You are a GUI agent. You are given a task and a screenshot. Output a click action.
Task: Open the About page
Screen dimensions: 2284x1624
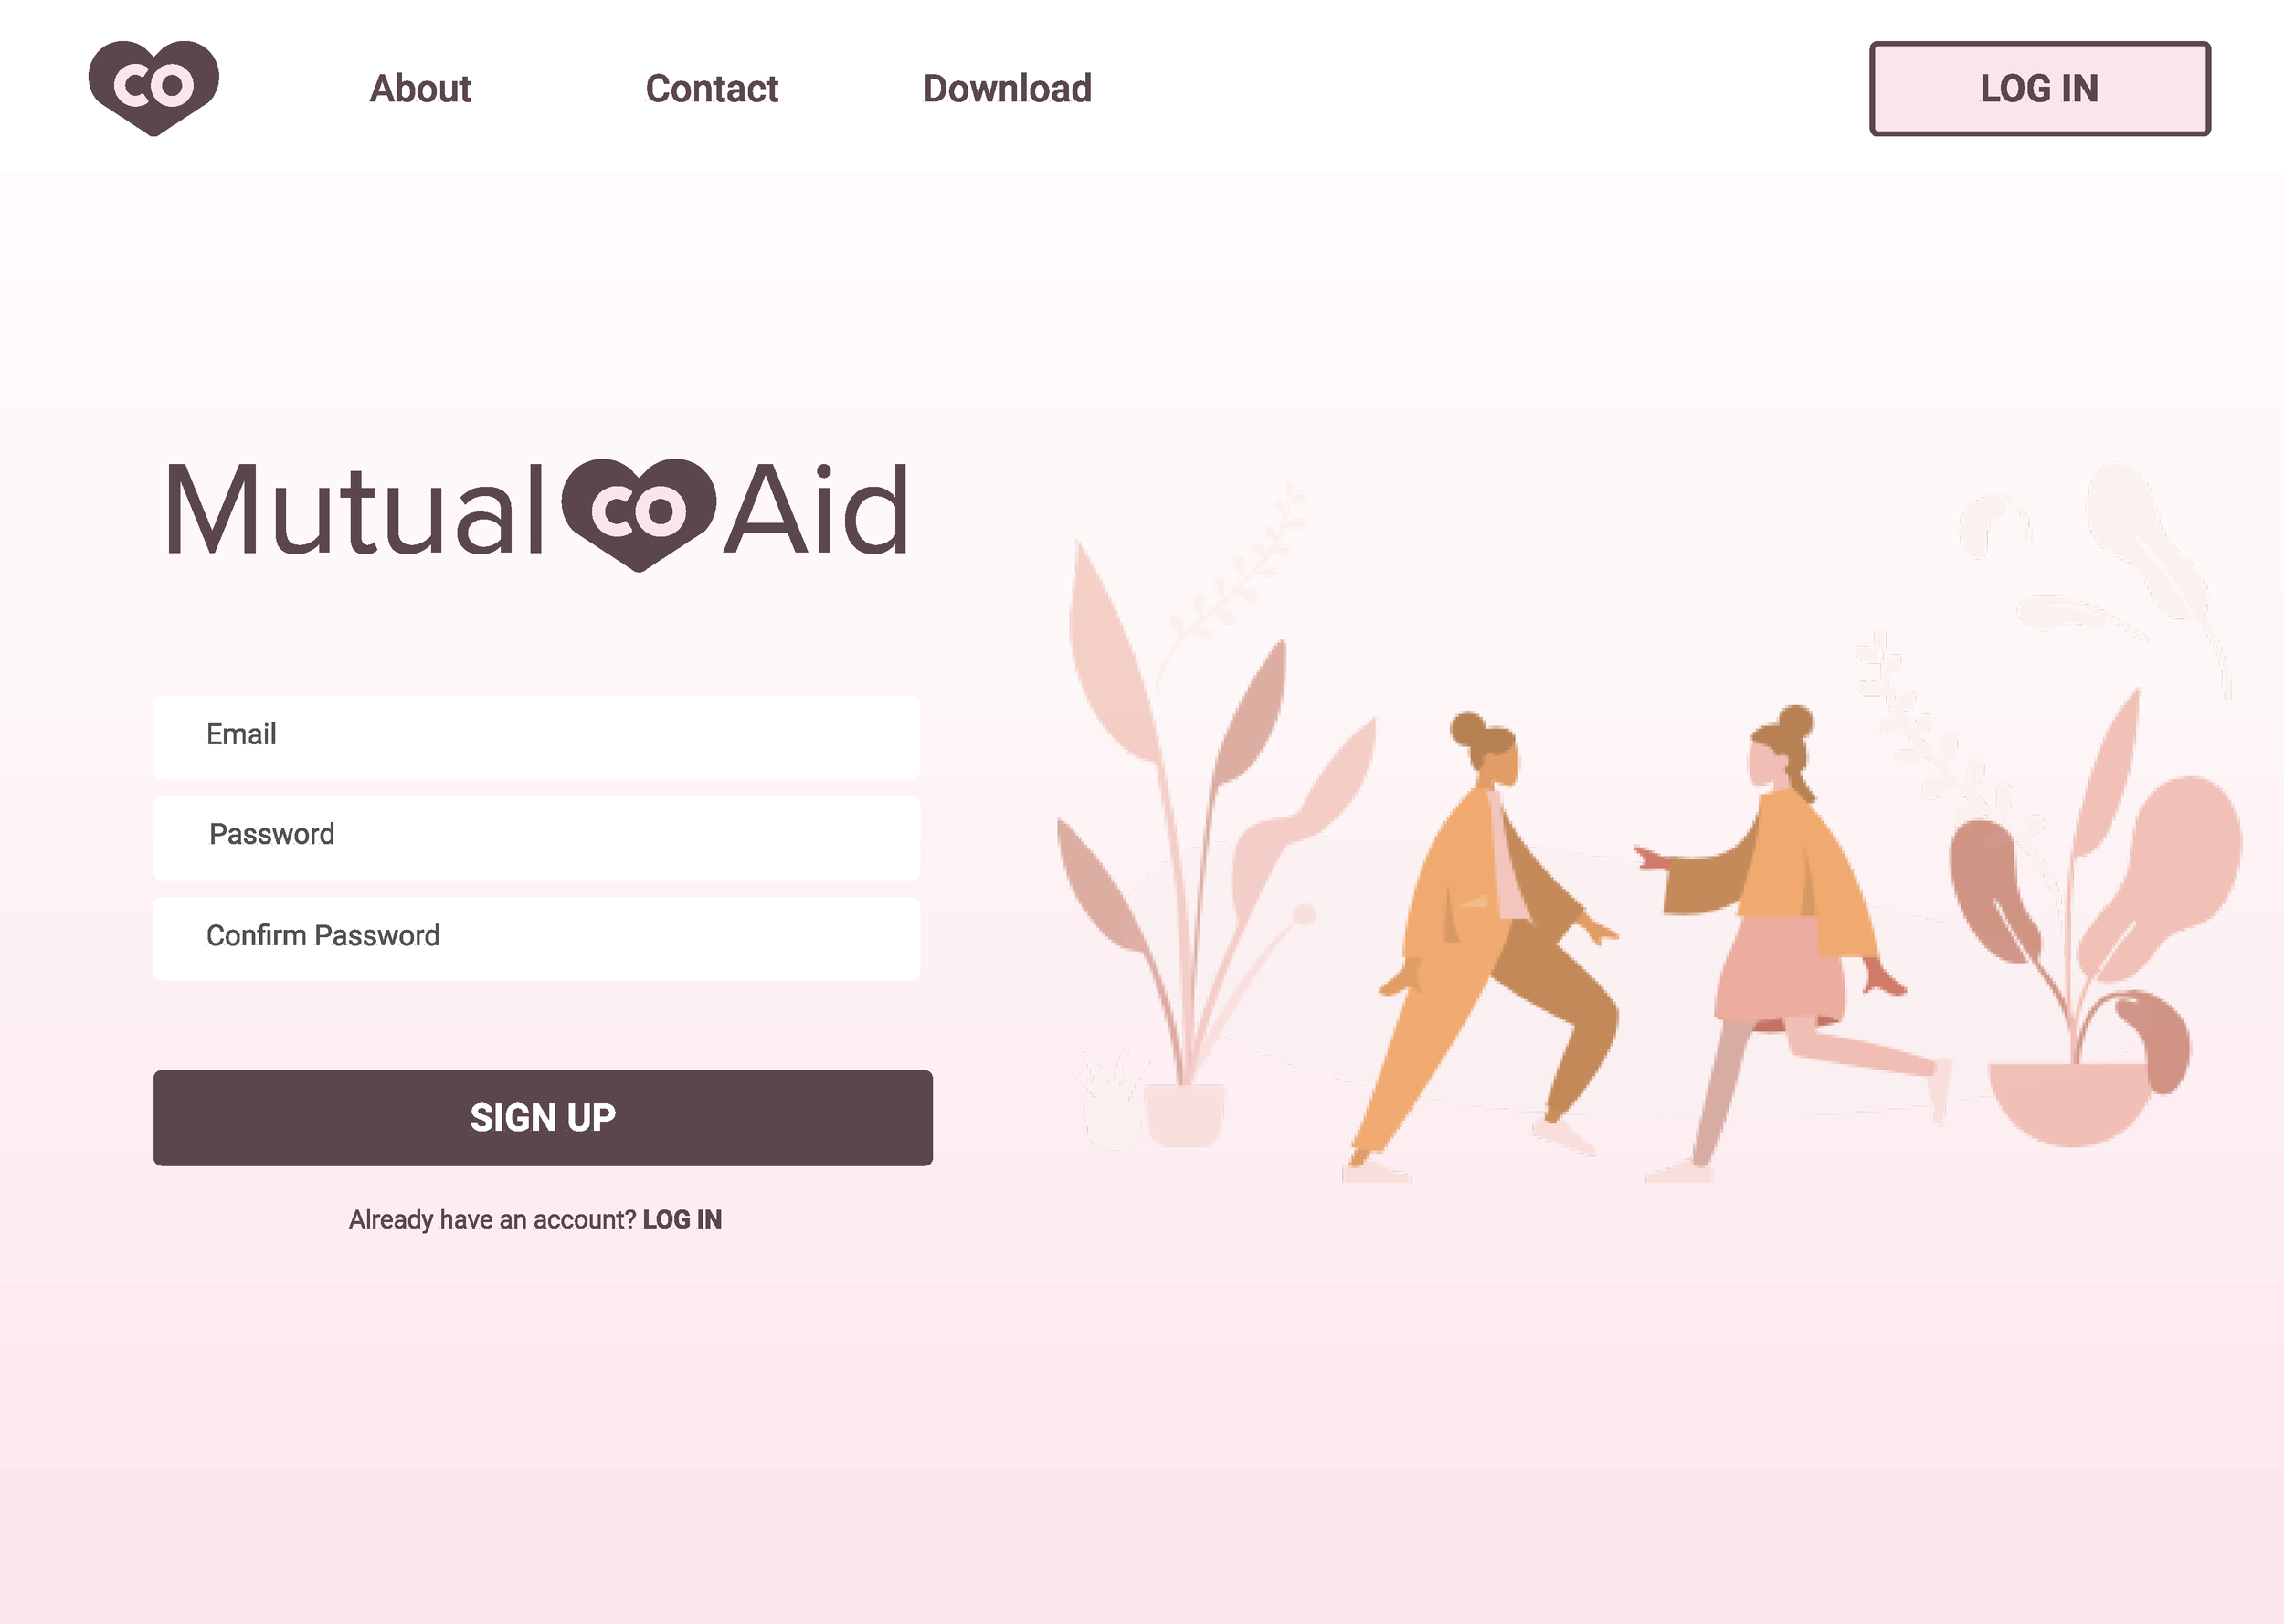[420, 89]
